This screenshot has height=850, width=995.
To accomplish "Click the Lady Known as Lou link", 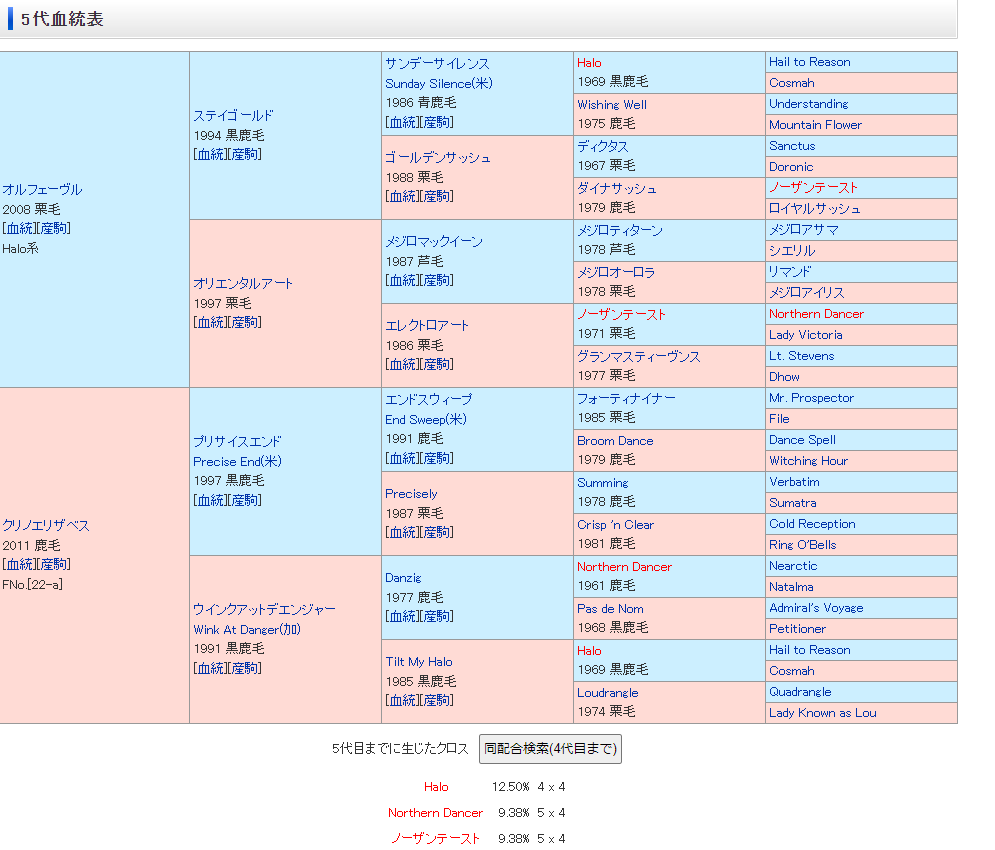I will [822, 713].
